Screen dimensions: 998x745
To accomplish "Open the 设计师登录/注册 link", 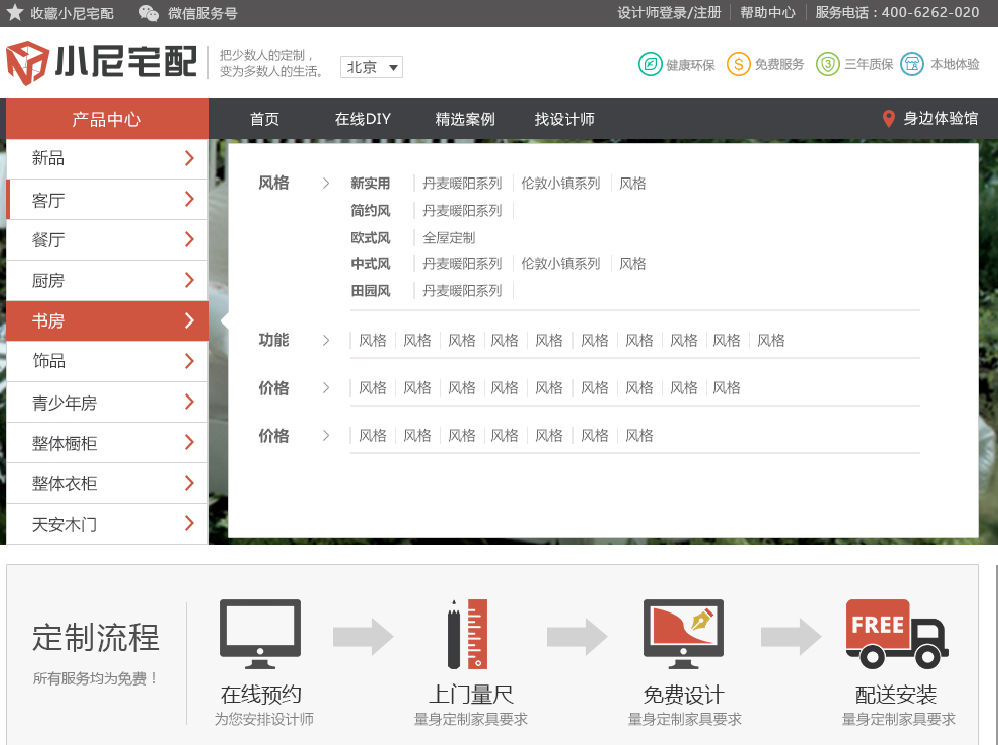I will click(669, 13).
